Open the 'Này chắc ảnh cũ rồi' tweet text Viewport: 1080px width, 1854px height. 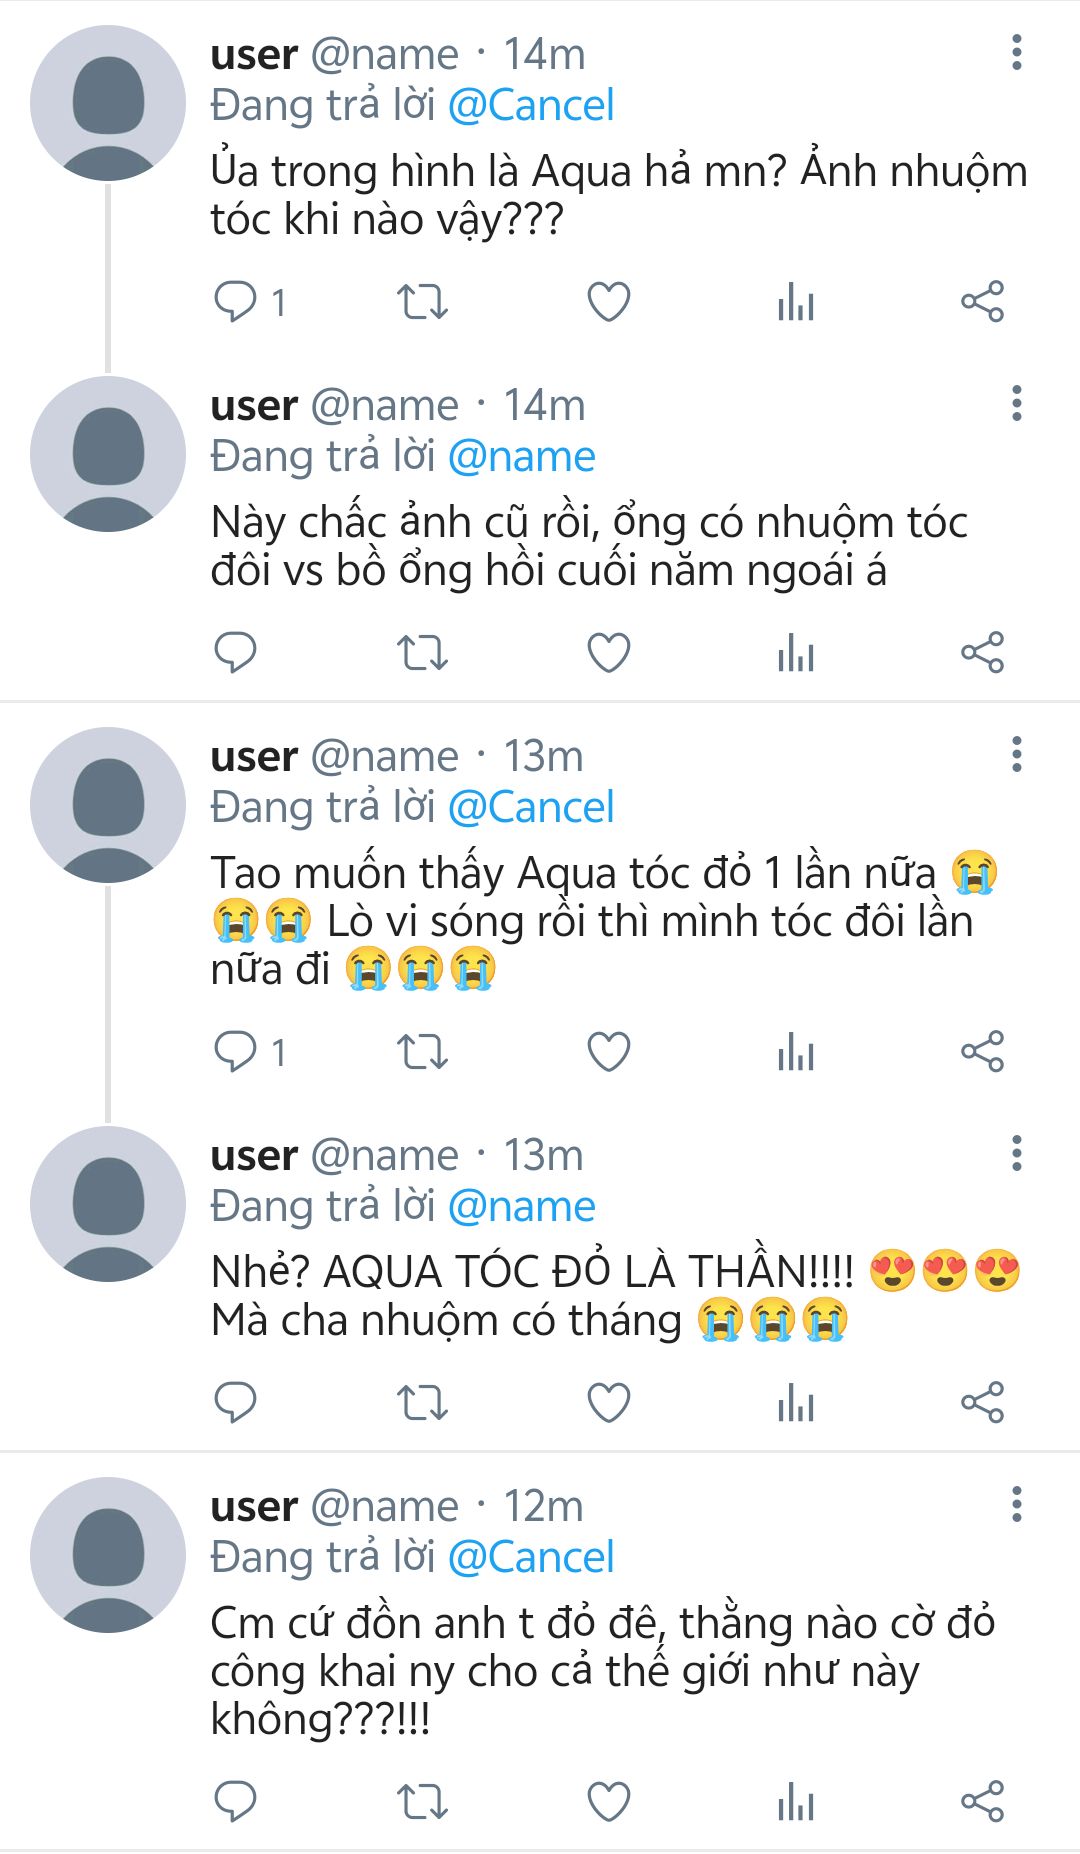pos(588,546)
